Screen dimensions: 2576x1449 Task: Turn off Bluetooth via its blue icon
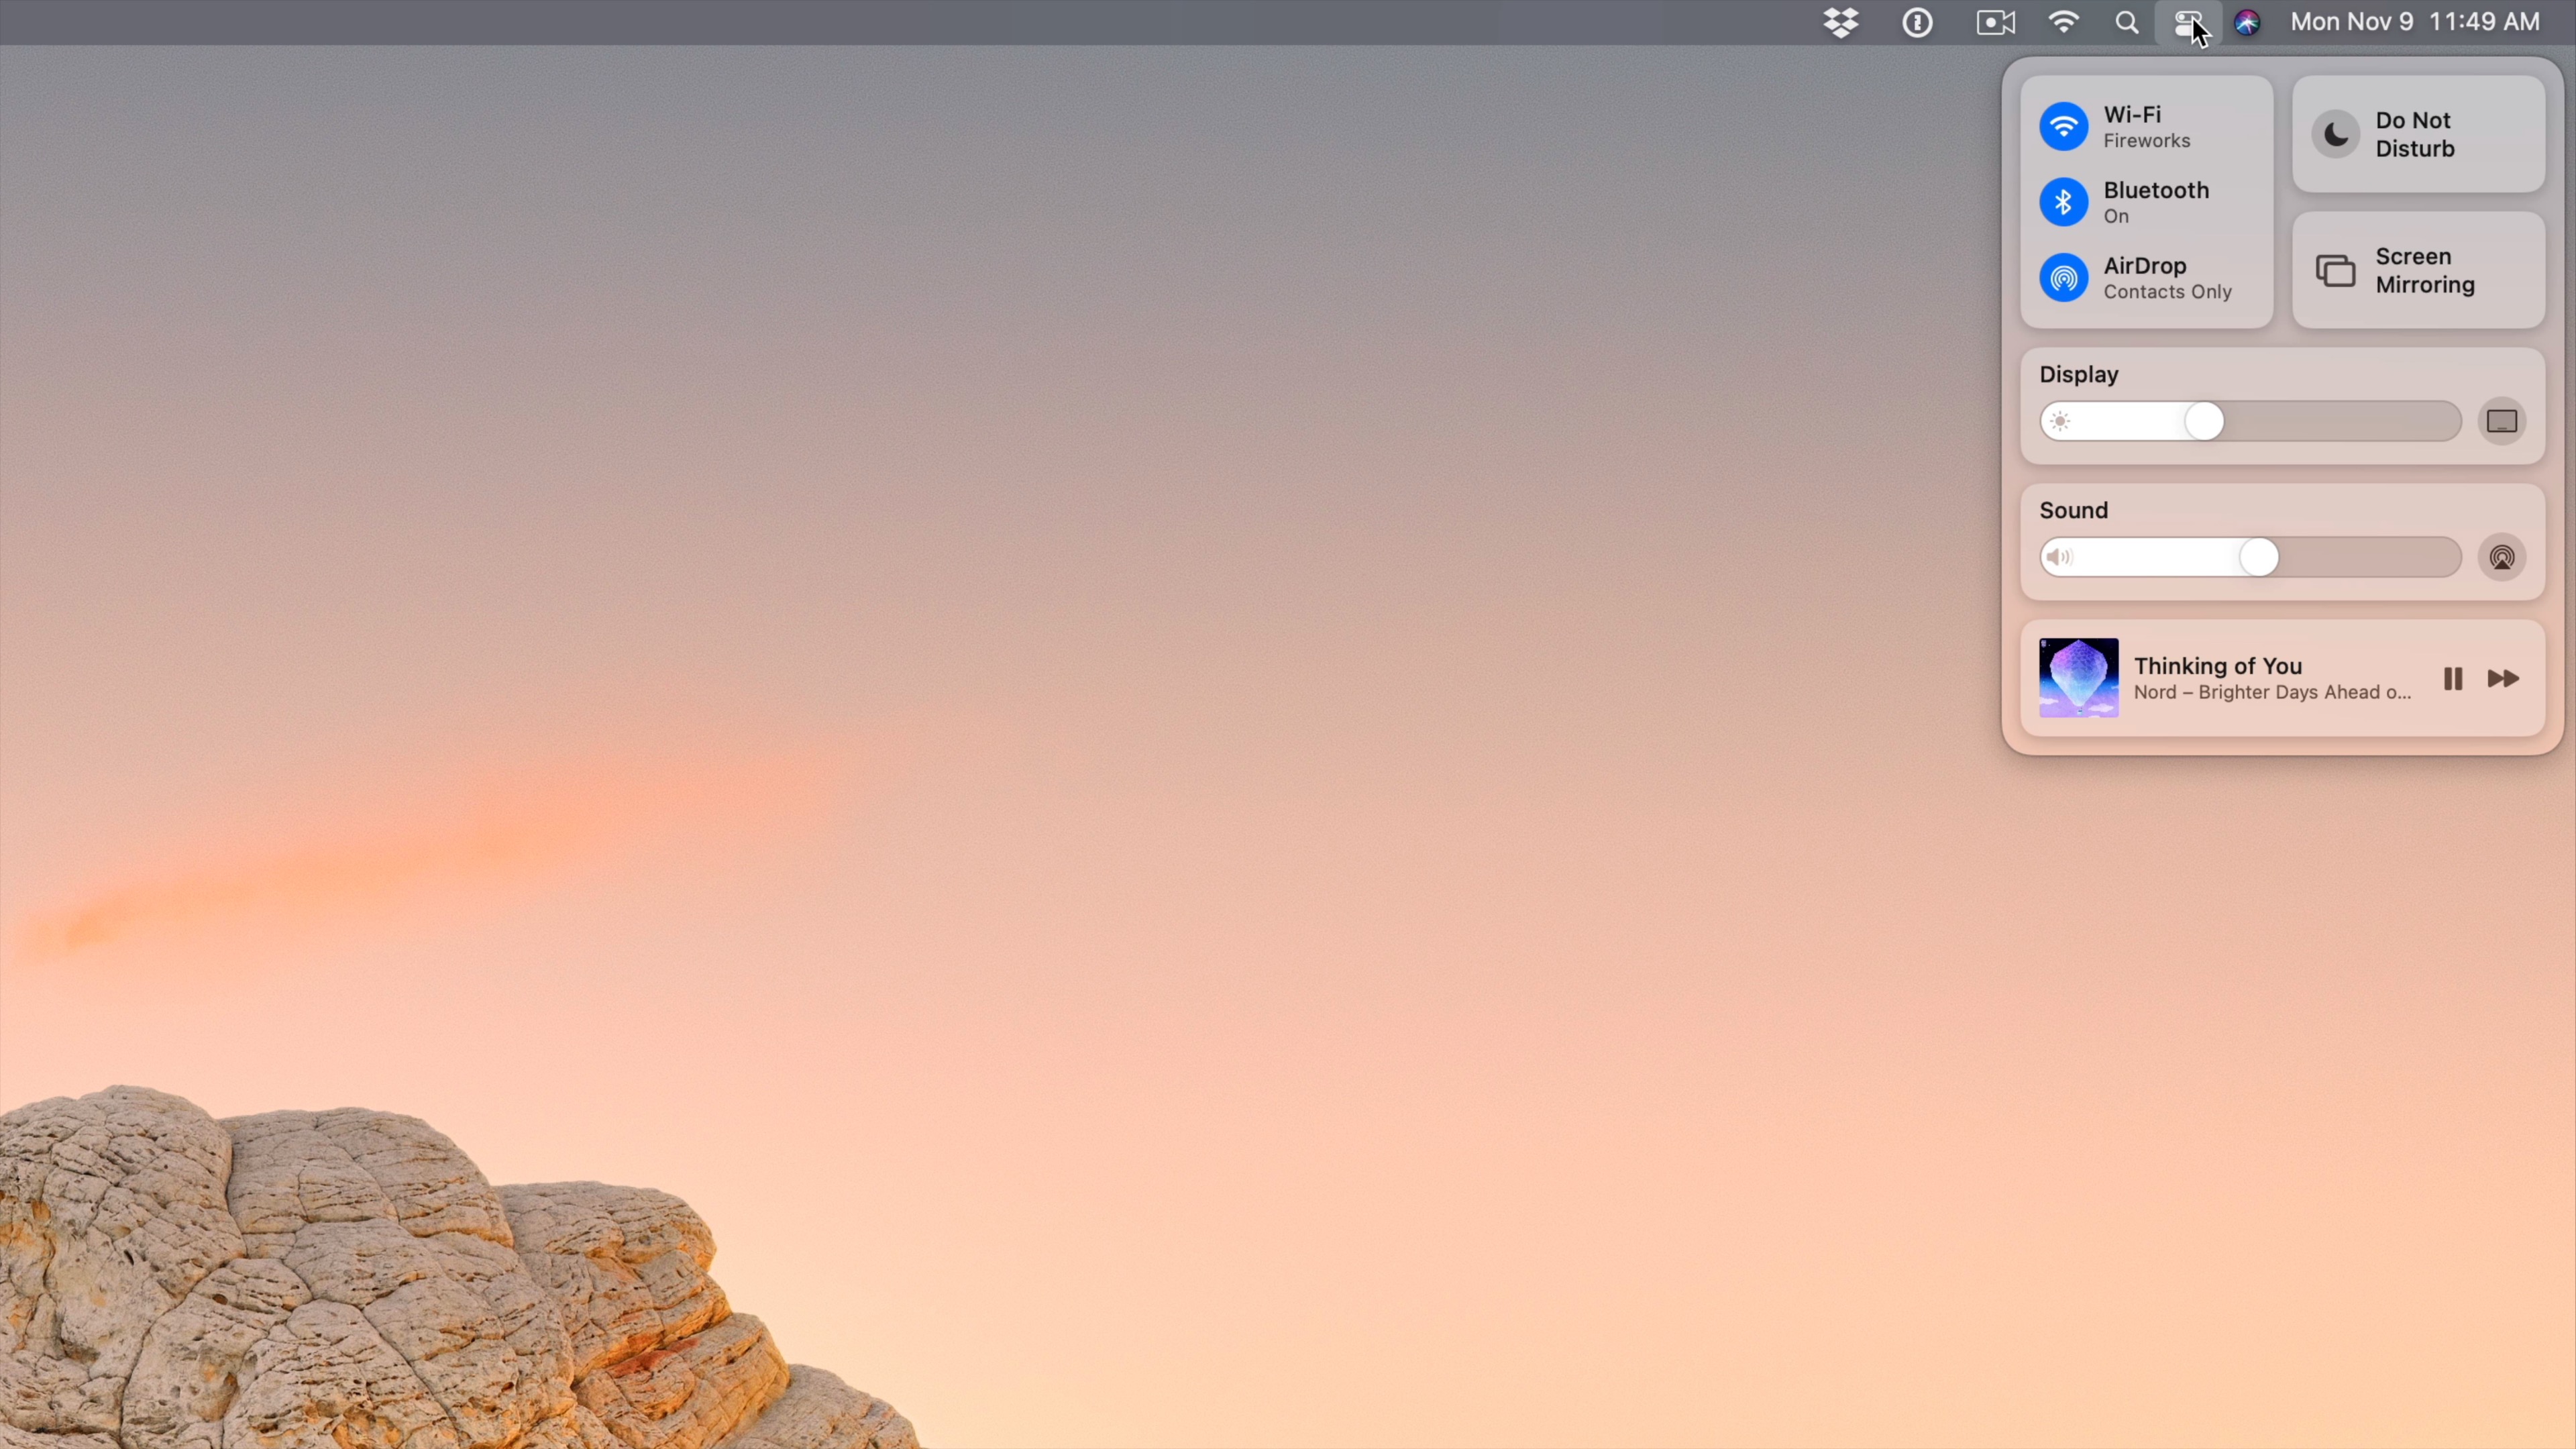point(2064,202)
